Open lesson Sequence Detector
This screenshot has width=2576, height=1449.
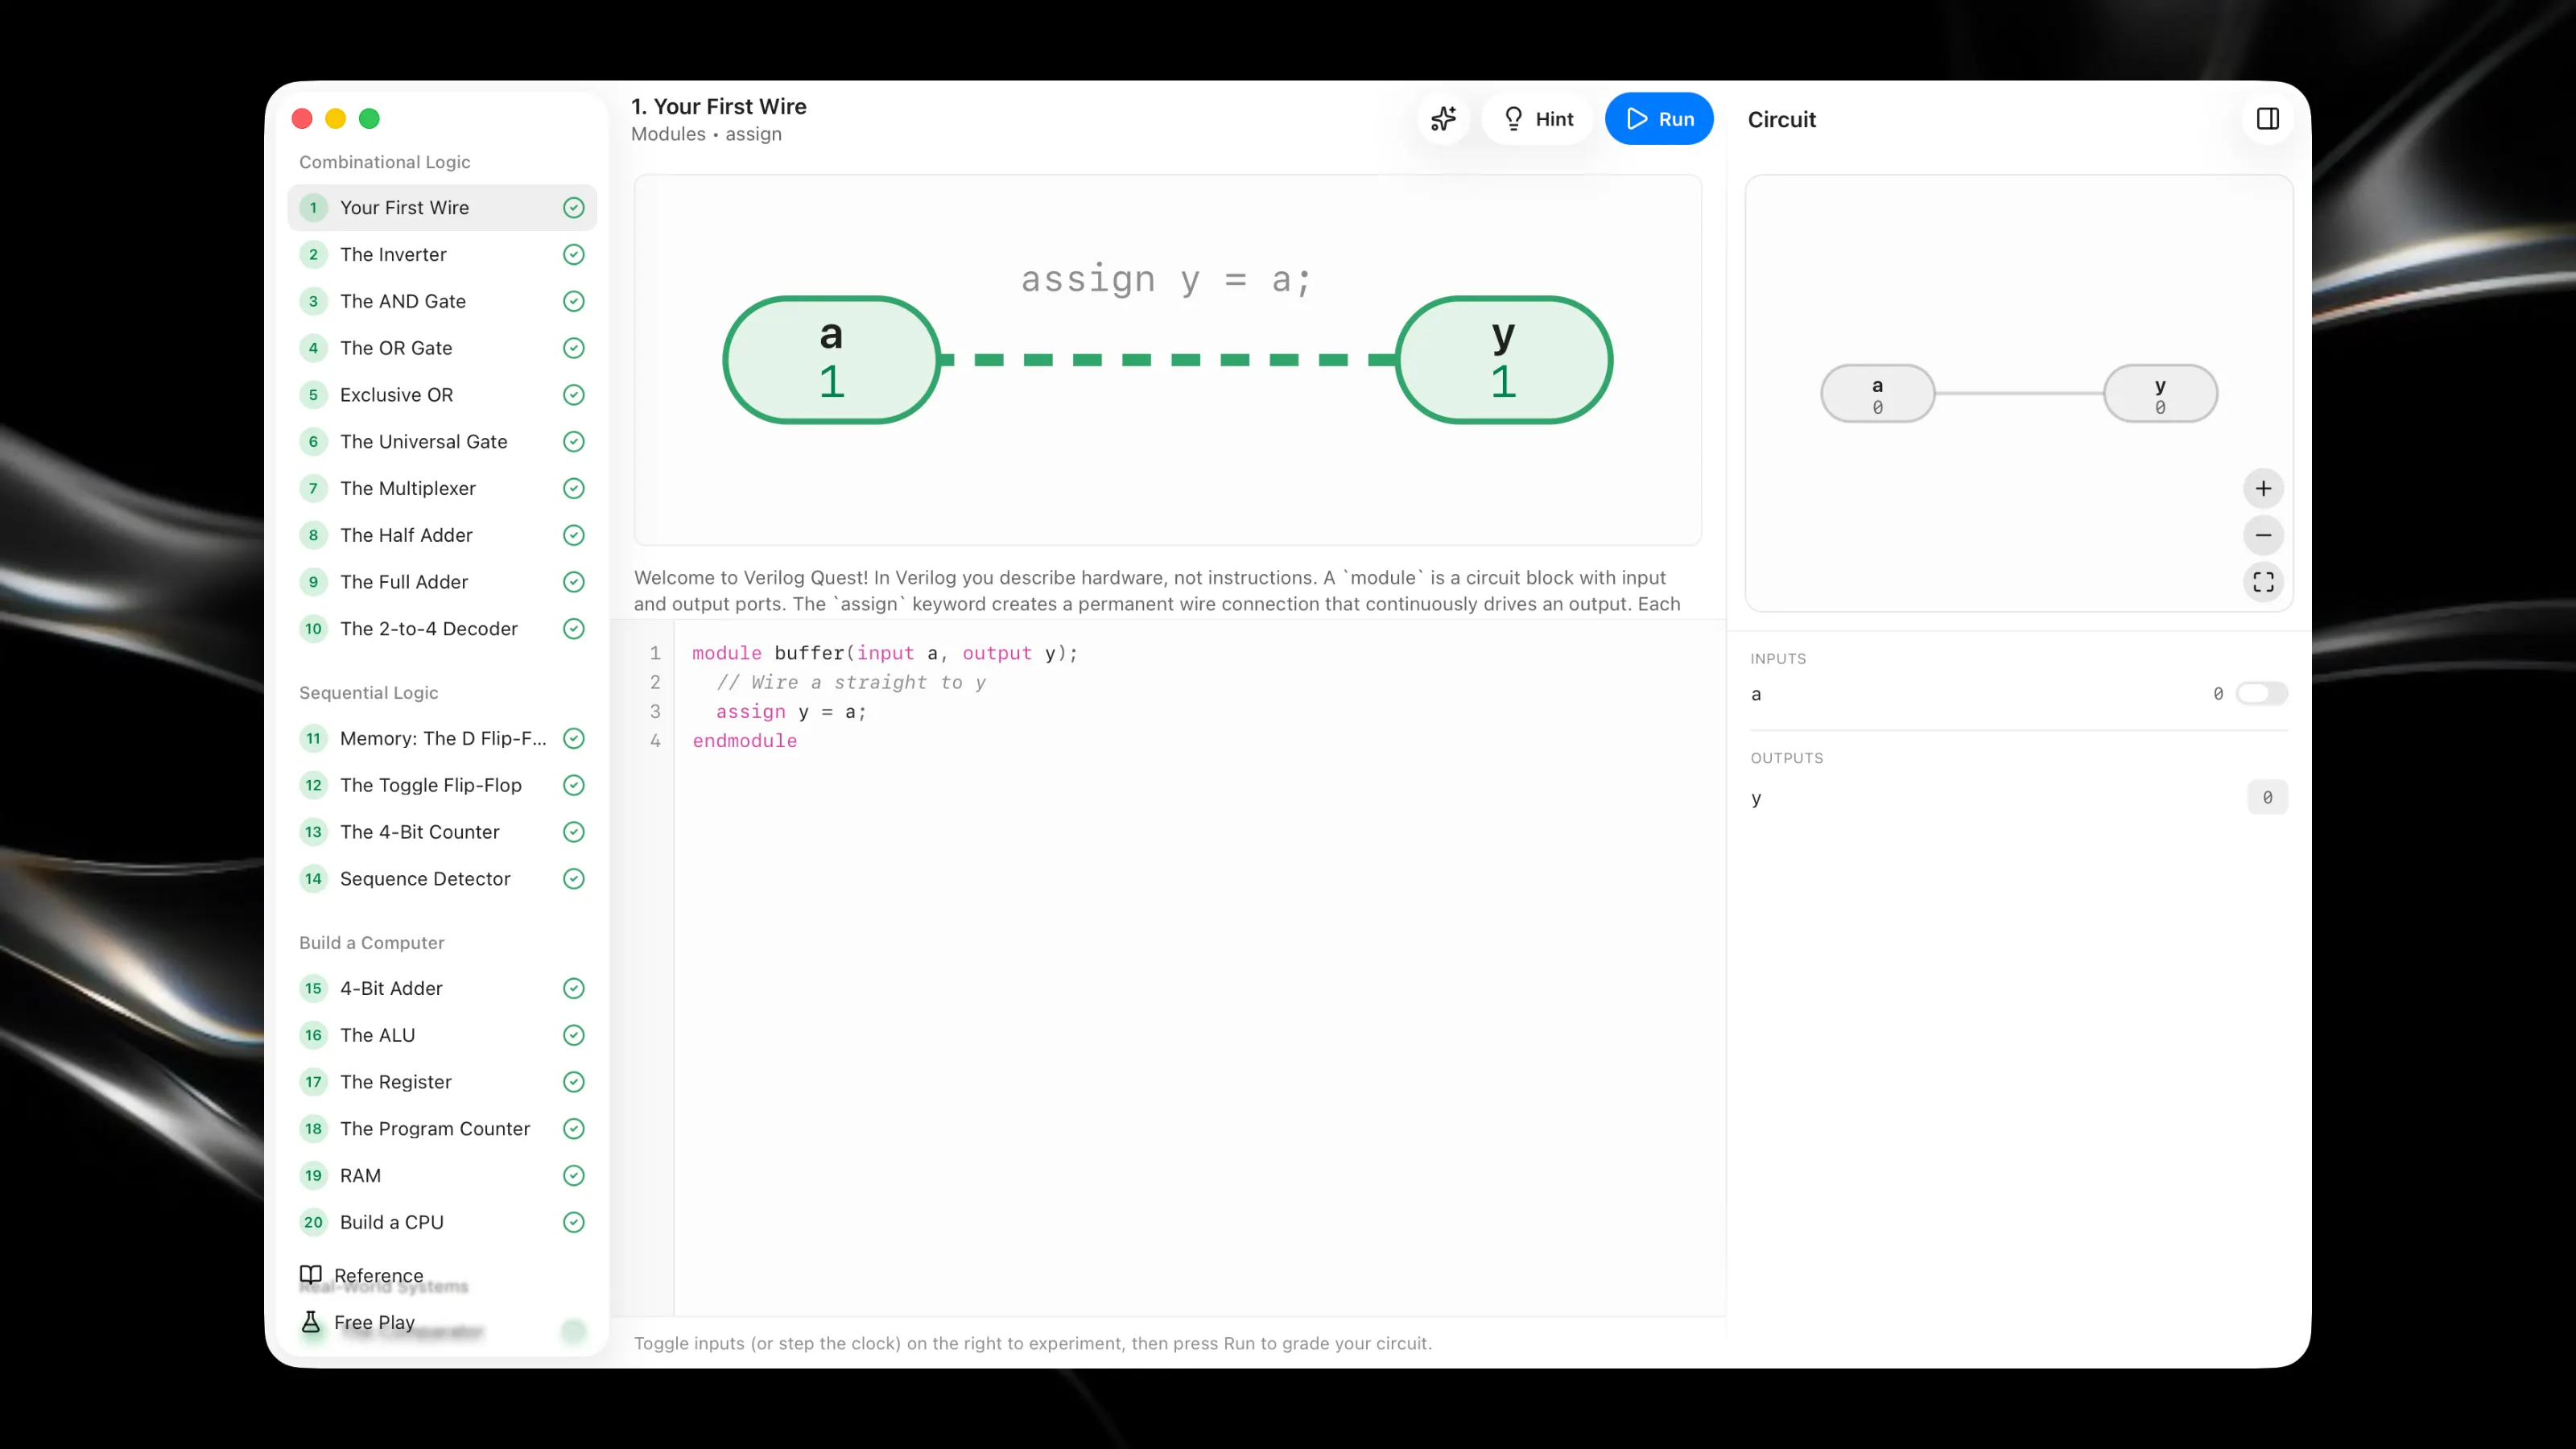pos(442,879)
